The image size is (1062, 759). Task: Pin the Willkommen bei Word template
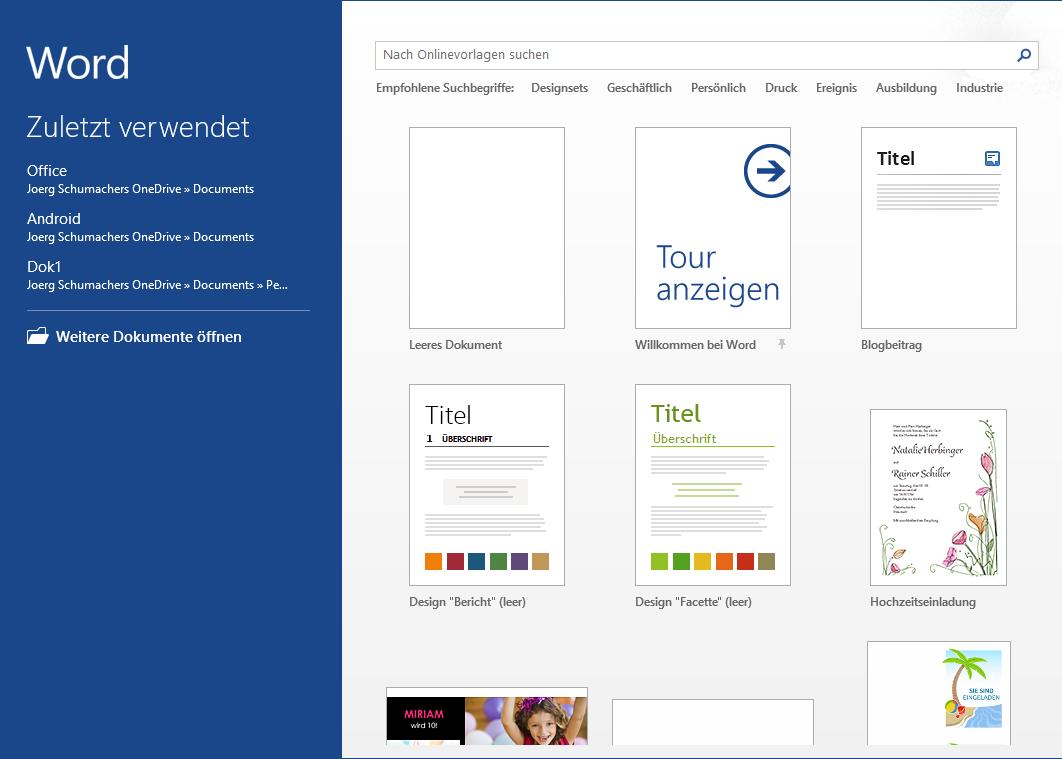click(x=782, y=344)
